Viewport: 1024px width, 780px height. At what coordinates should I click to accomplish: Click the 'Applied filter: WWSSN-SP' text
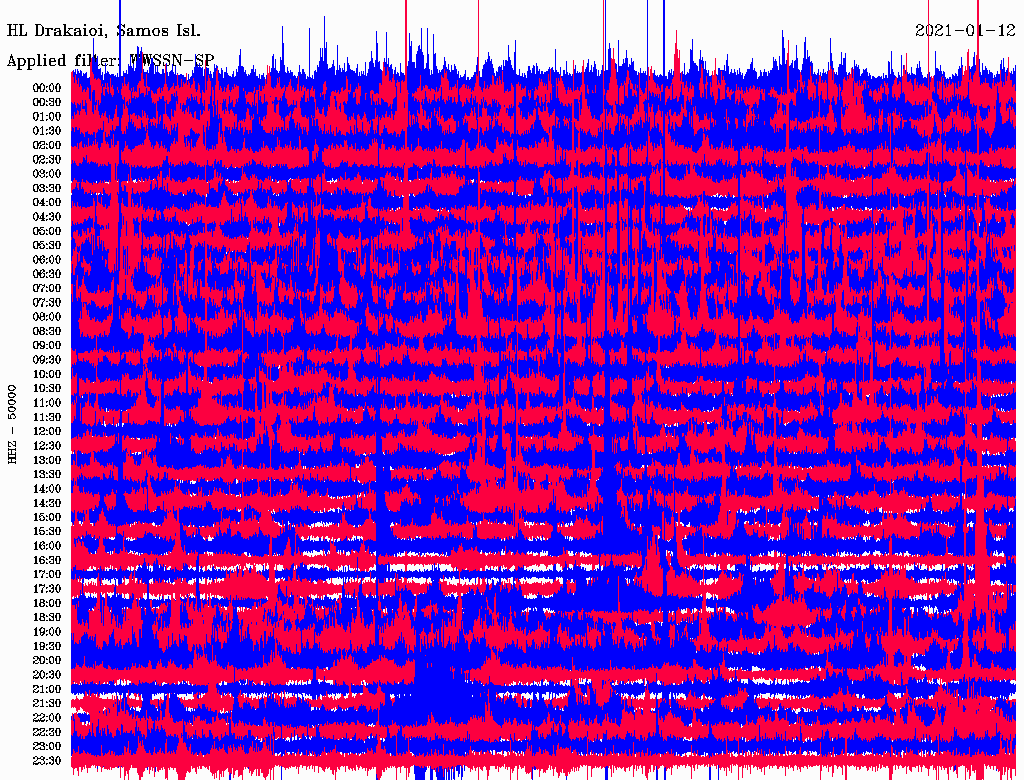point(110,61)
